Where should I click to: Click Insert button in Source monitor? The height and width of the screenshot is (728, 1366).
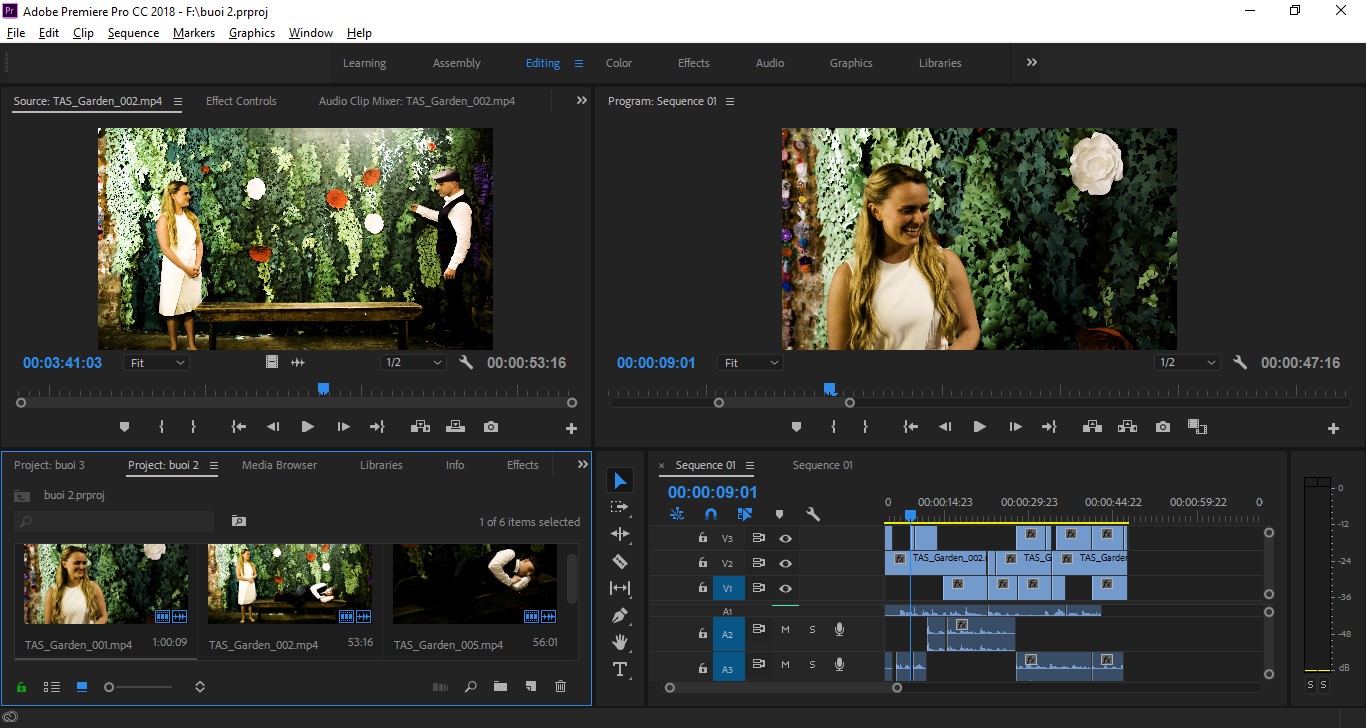tap(421, 427)
